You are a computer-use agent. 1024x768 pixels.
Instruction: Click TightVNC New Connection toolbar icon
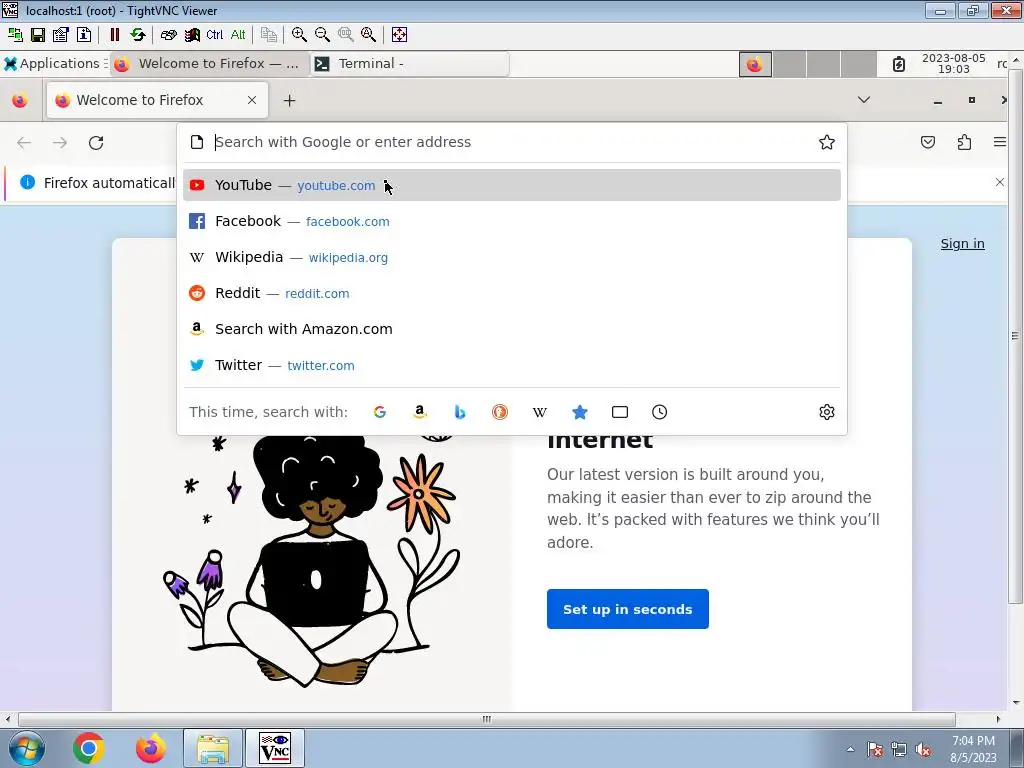pos(14,35)
